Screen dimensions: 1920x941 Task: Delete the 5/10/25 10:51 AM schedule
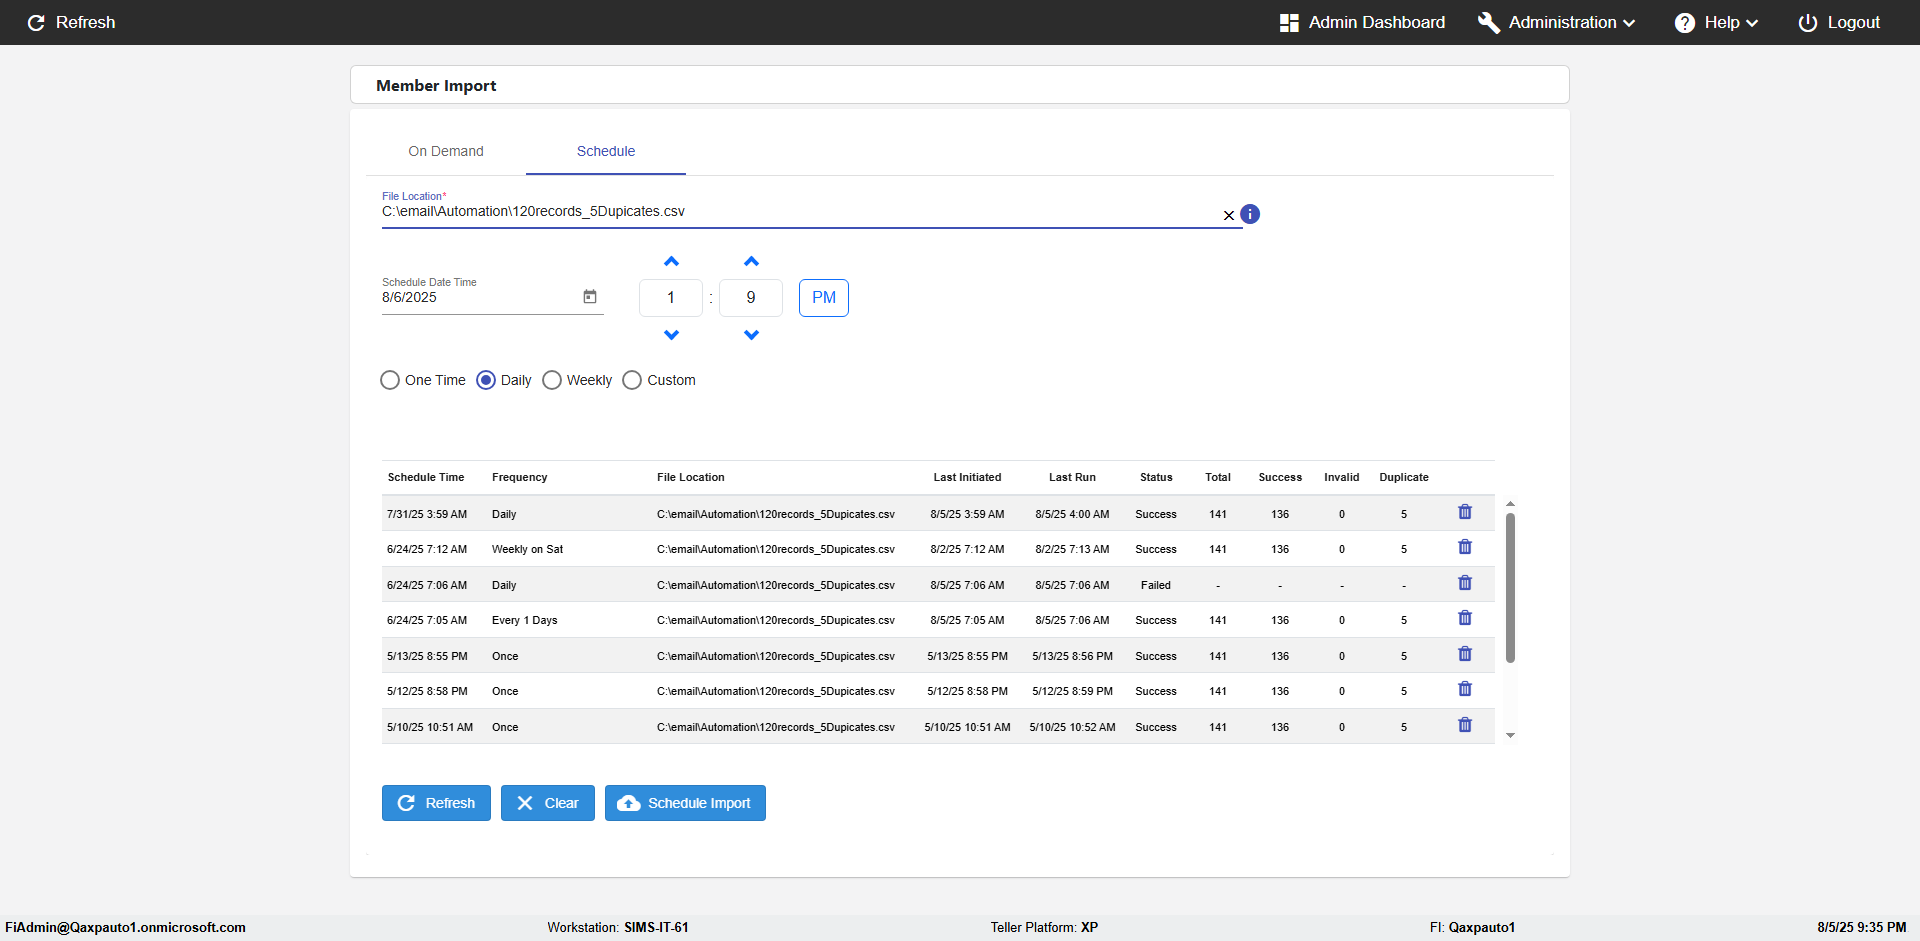(1465, 725)
